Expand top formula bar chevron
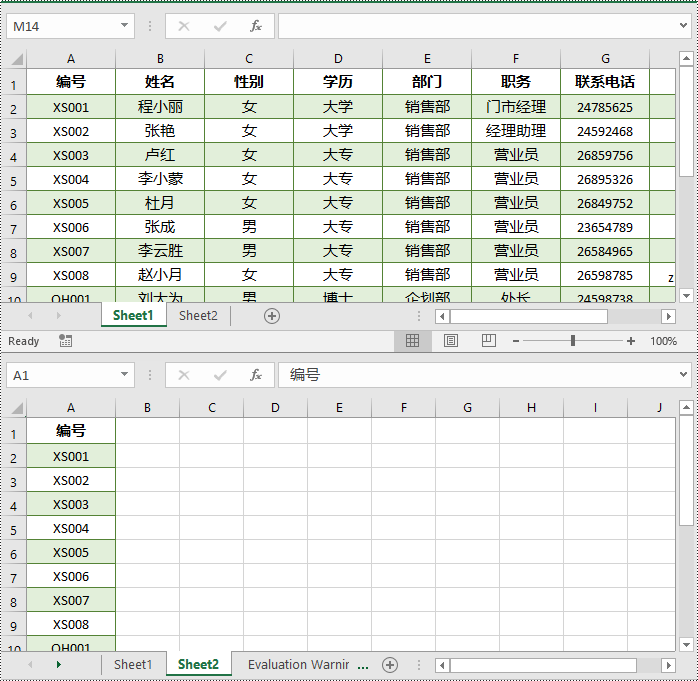 (x=683, y=26)
